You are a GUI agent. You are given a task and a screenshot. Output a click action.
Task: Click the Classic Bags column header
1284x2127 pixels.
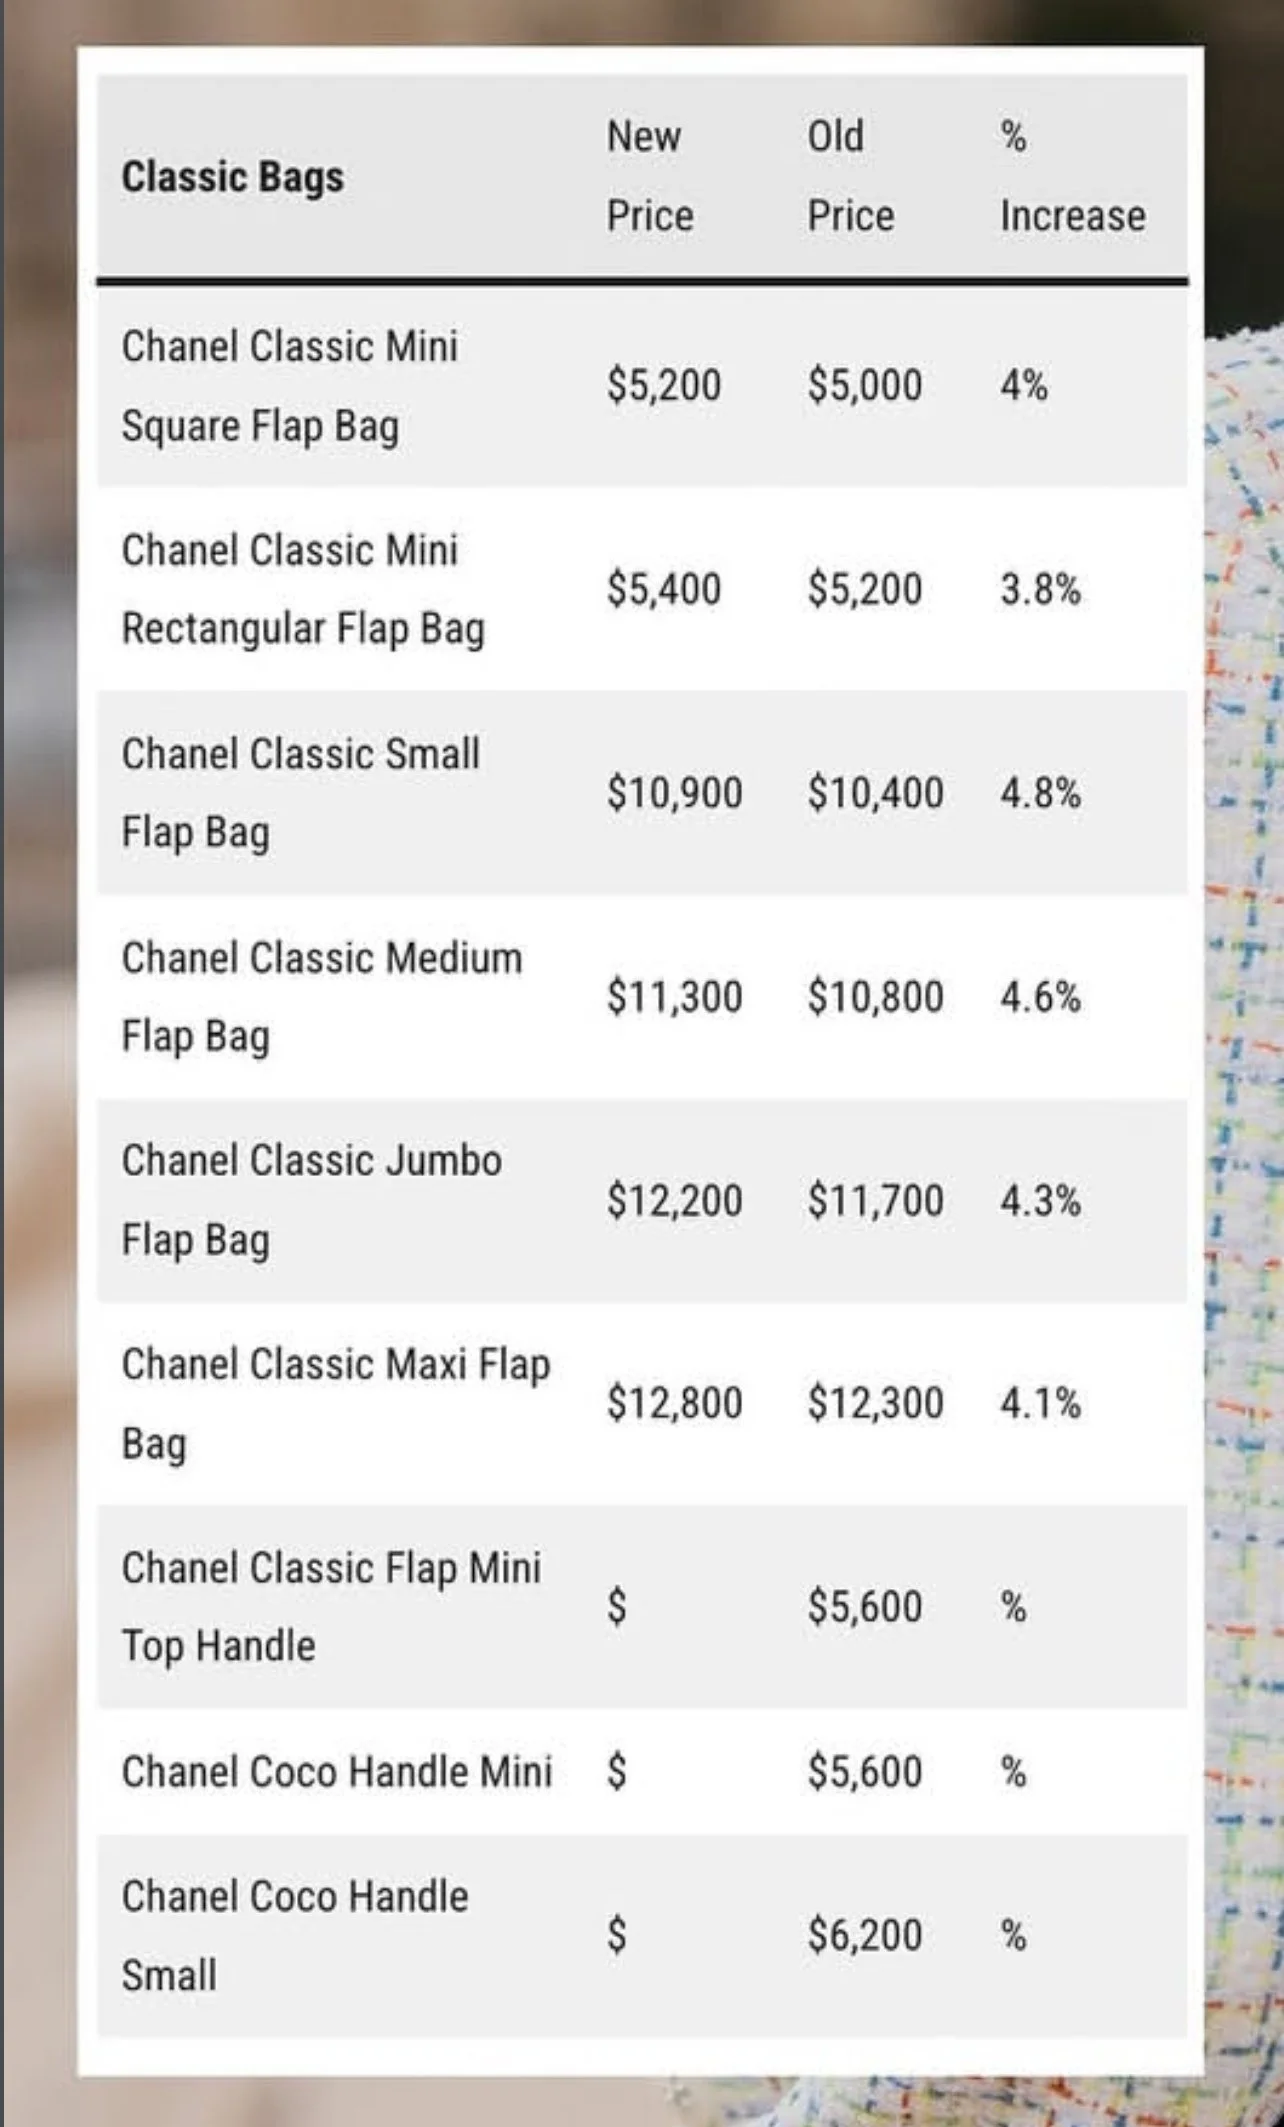[232, 178]
